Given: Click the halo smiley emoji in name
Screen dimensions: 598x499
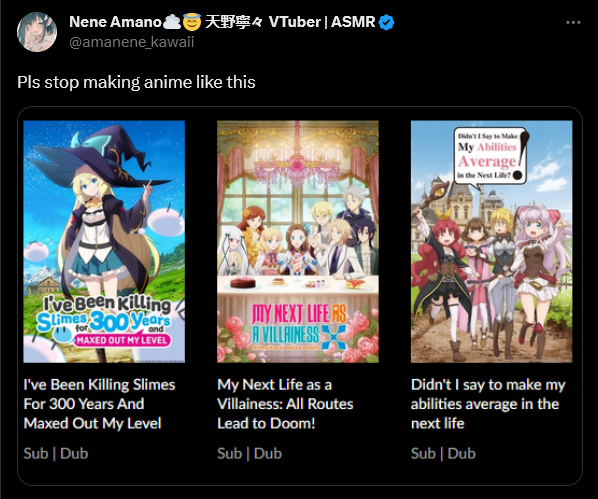Looking at the screenshot, I should coord(192,22).
